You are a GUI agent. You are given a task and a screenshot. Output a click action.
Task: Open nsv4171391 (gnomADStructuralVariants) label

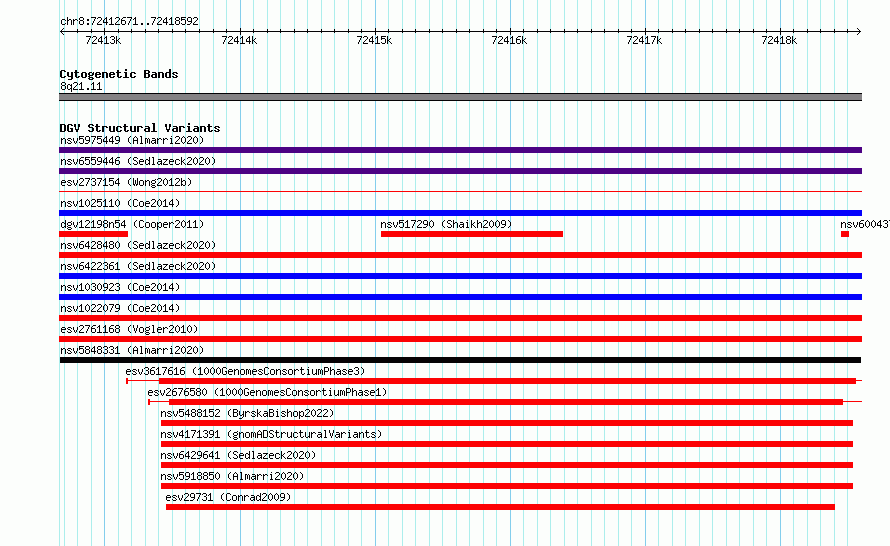pos(271,434)
